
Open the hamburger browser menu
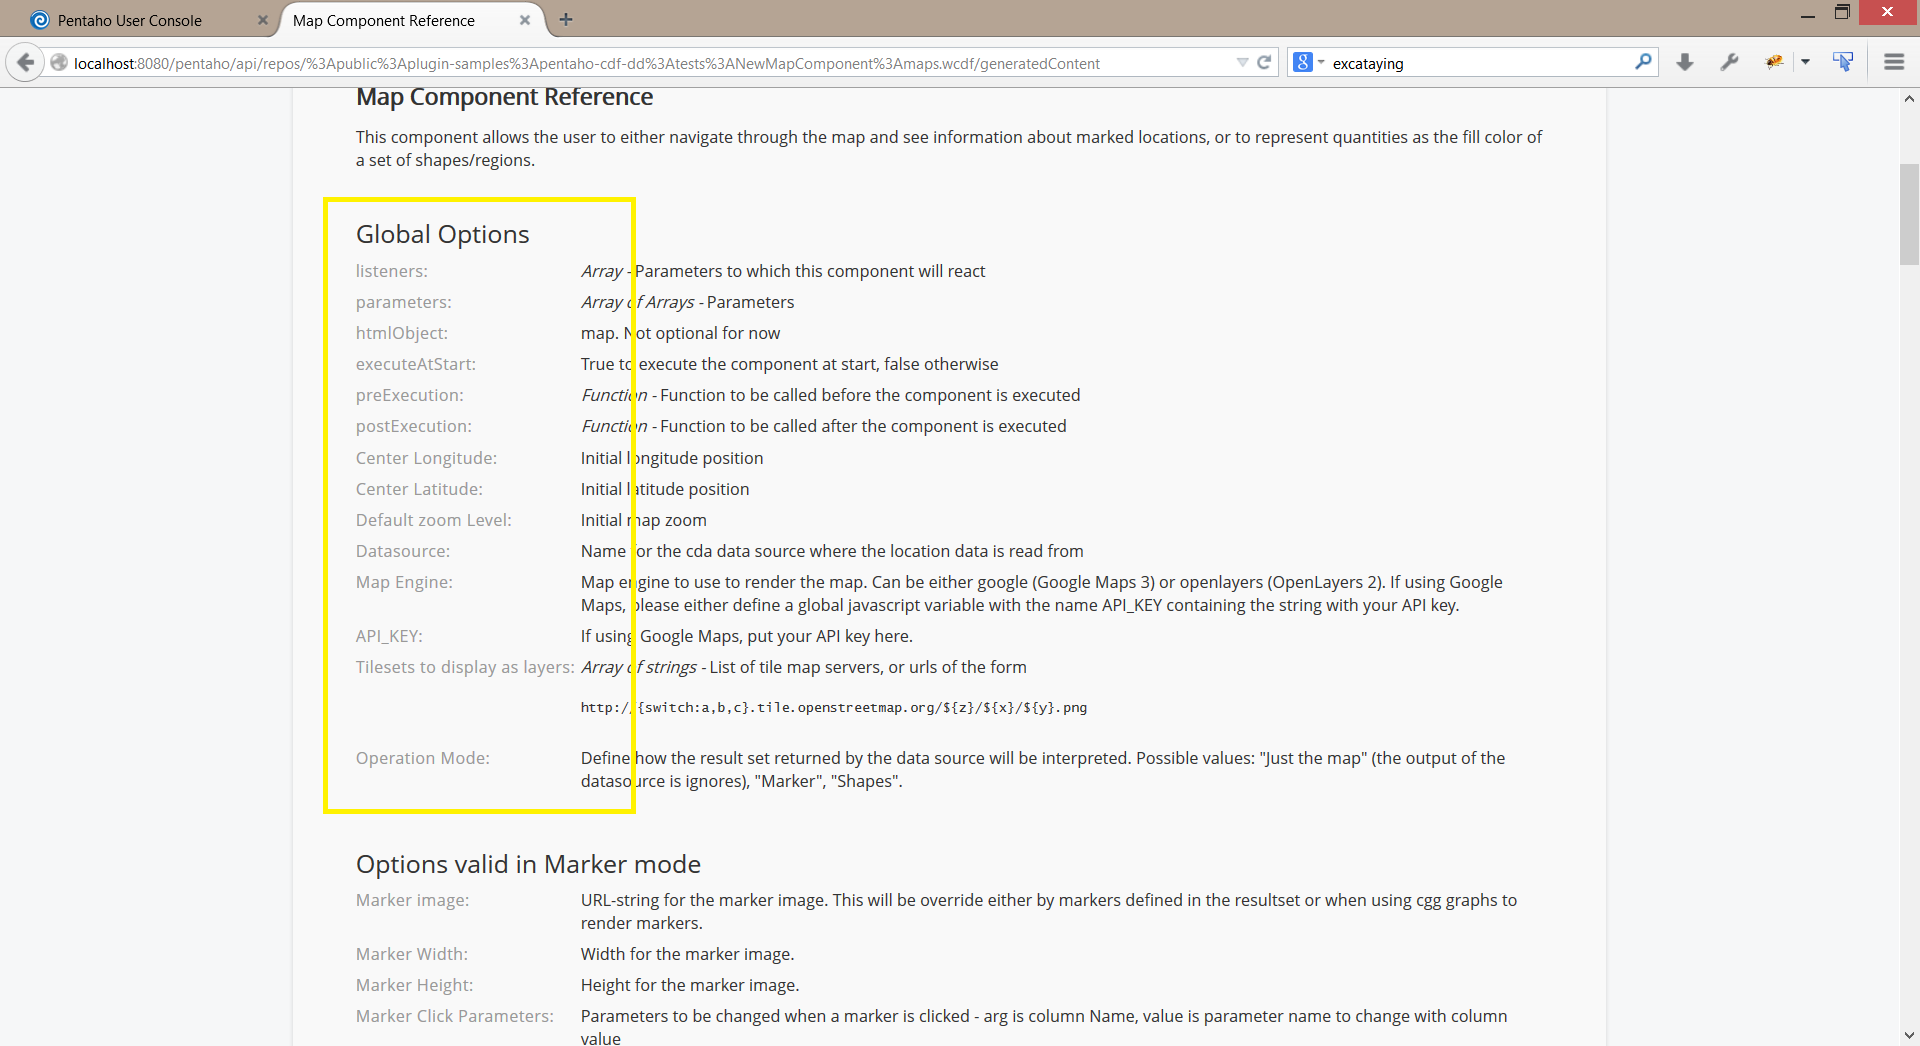(x=1894, y=62)
